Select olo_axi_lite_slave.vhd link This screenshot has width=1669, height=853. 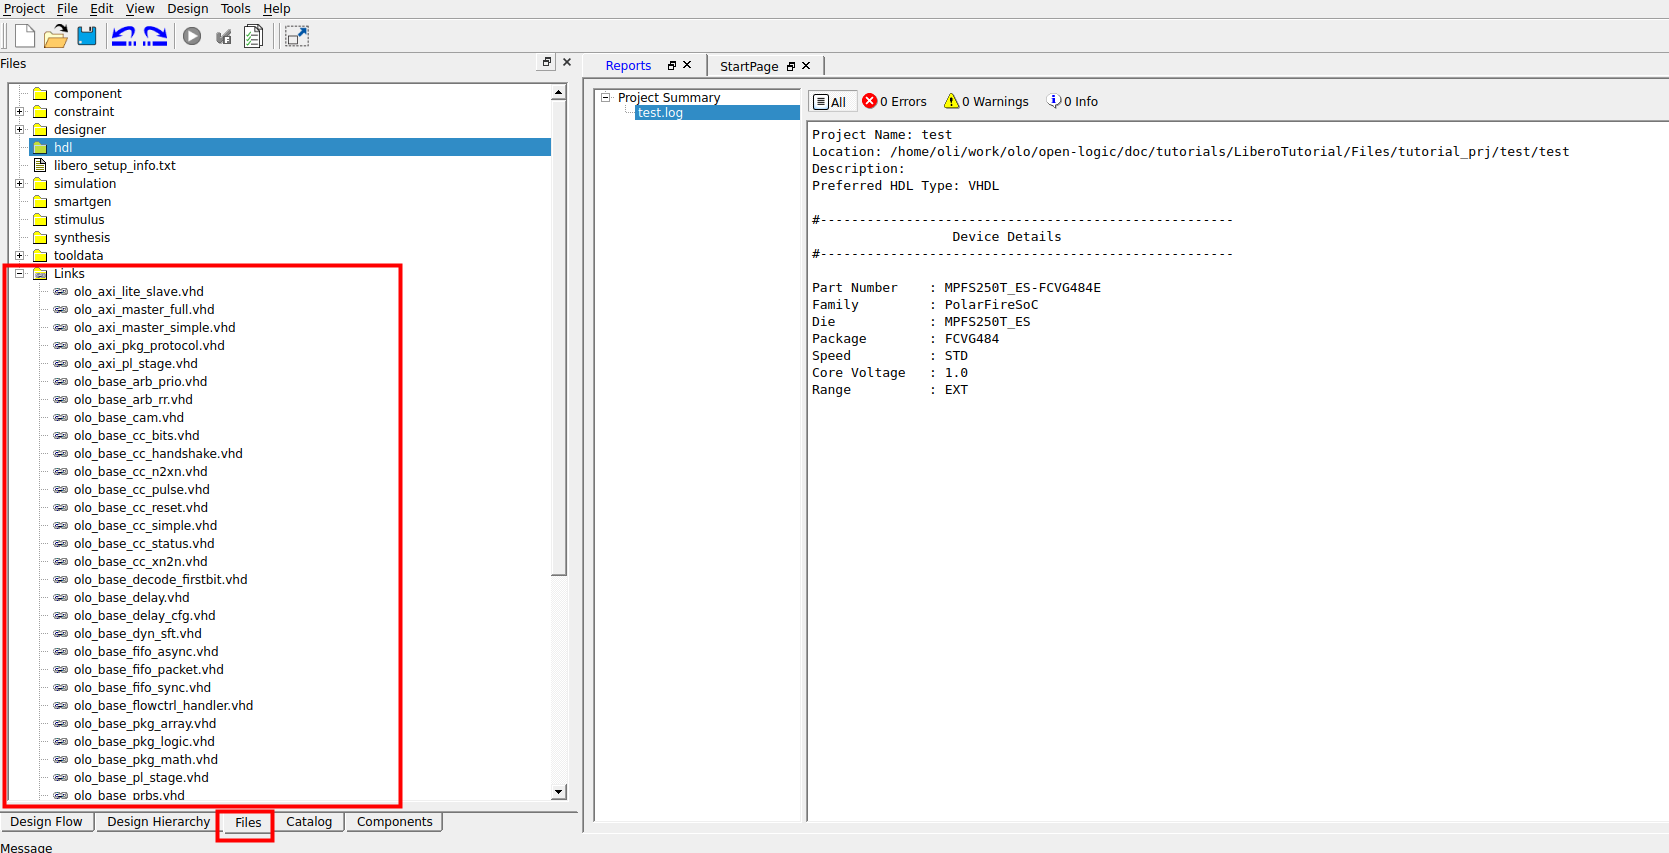pyautogui.click(x=139, y=291)
